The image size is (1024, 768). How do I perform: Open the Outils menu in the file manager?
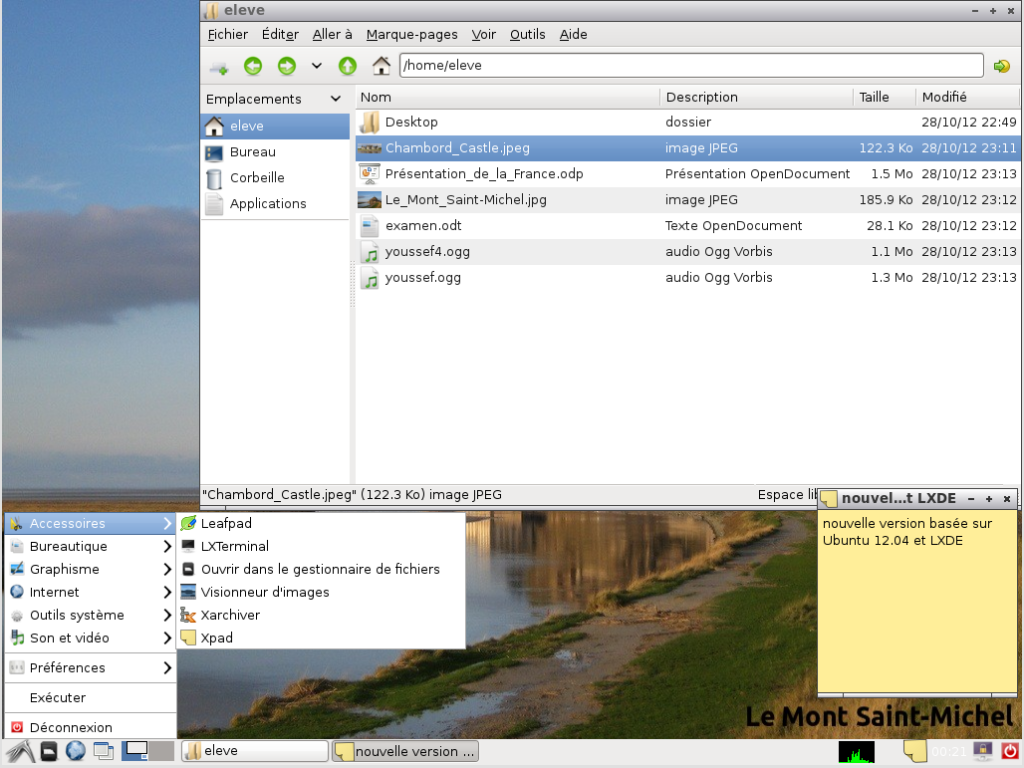(527, 34)
